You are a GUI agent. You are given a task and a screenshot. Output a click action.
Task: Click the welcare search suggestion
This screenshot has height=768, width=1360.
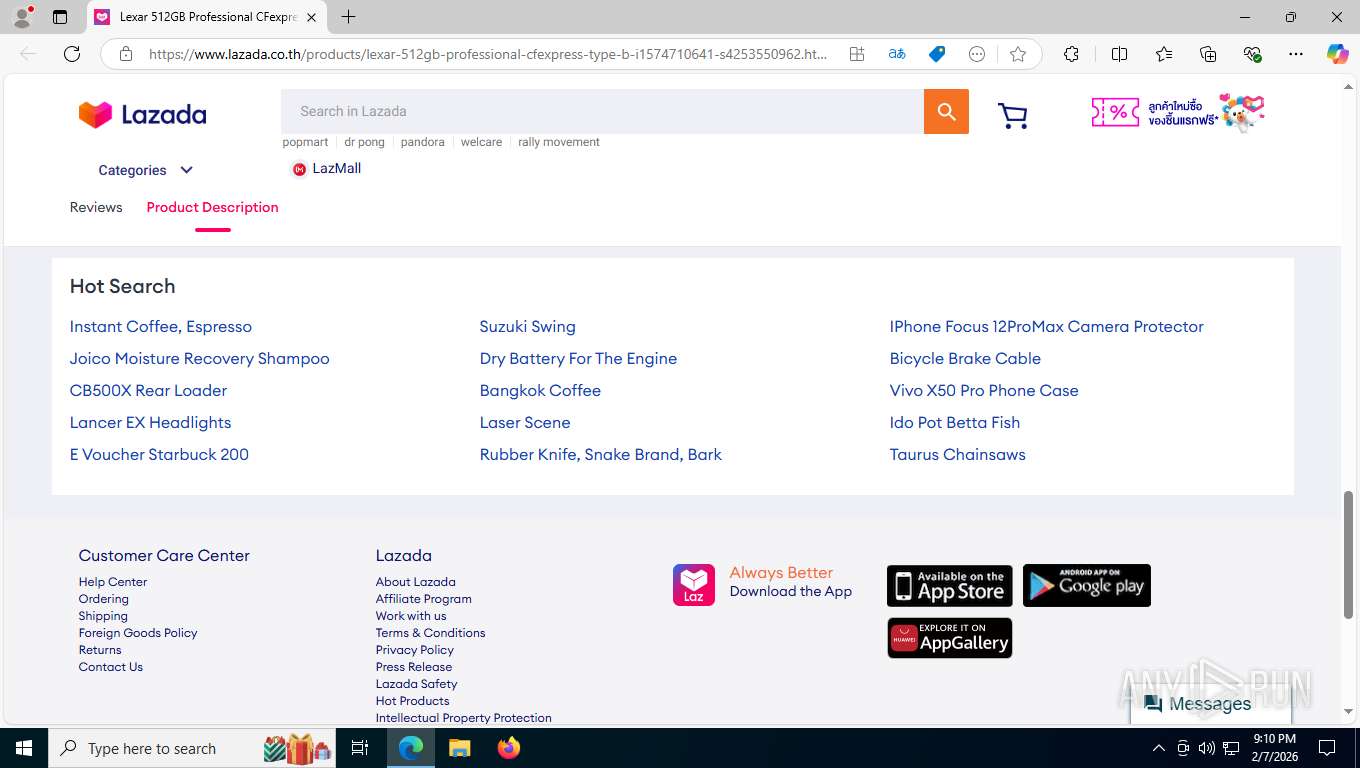pos(481,142)
